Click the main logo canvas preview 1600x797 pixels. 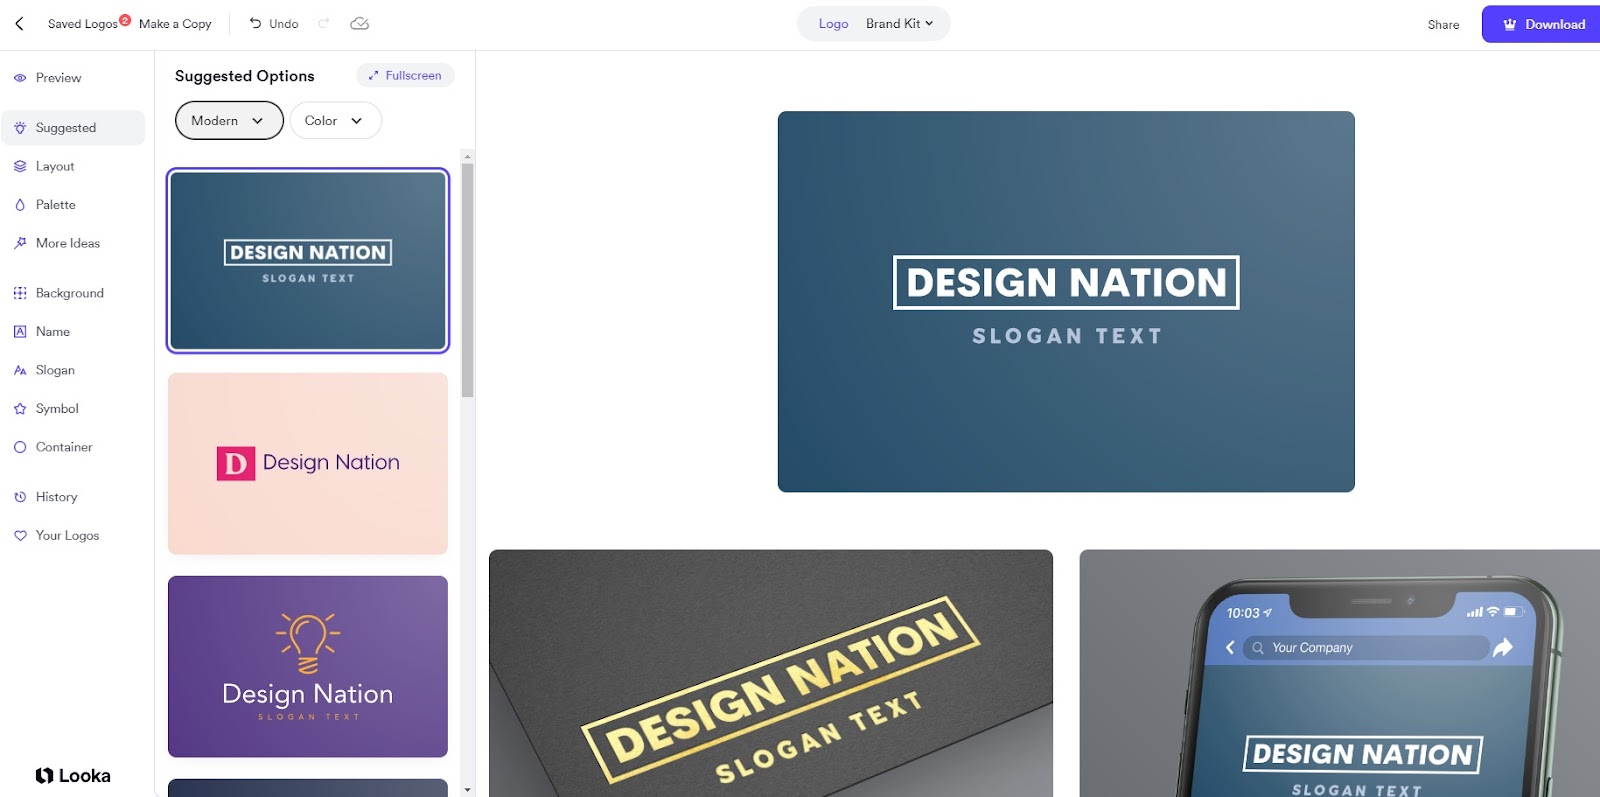click(1066, 301)
